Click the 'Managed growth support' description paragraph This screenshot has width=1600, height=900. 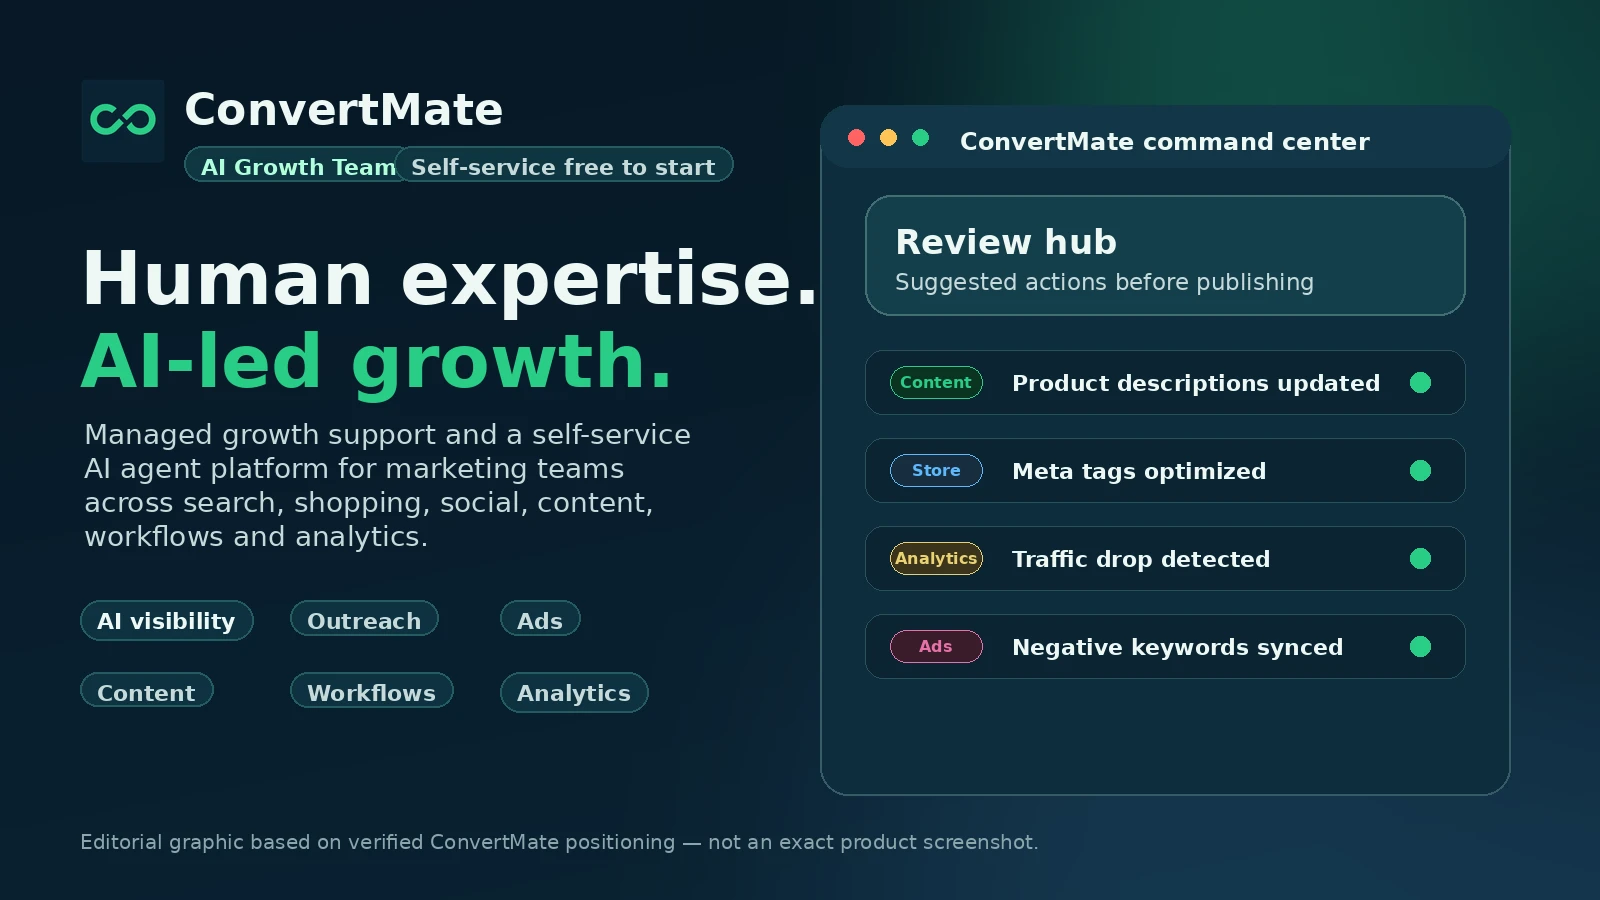pos(388,485)
